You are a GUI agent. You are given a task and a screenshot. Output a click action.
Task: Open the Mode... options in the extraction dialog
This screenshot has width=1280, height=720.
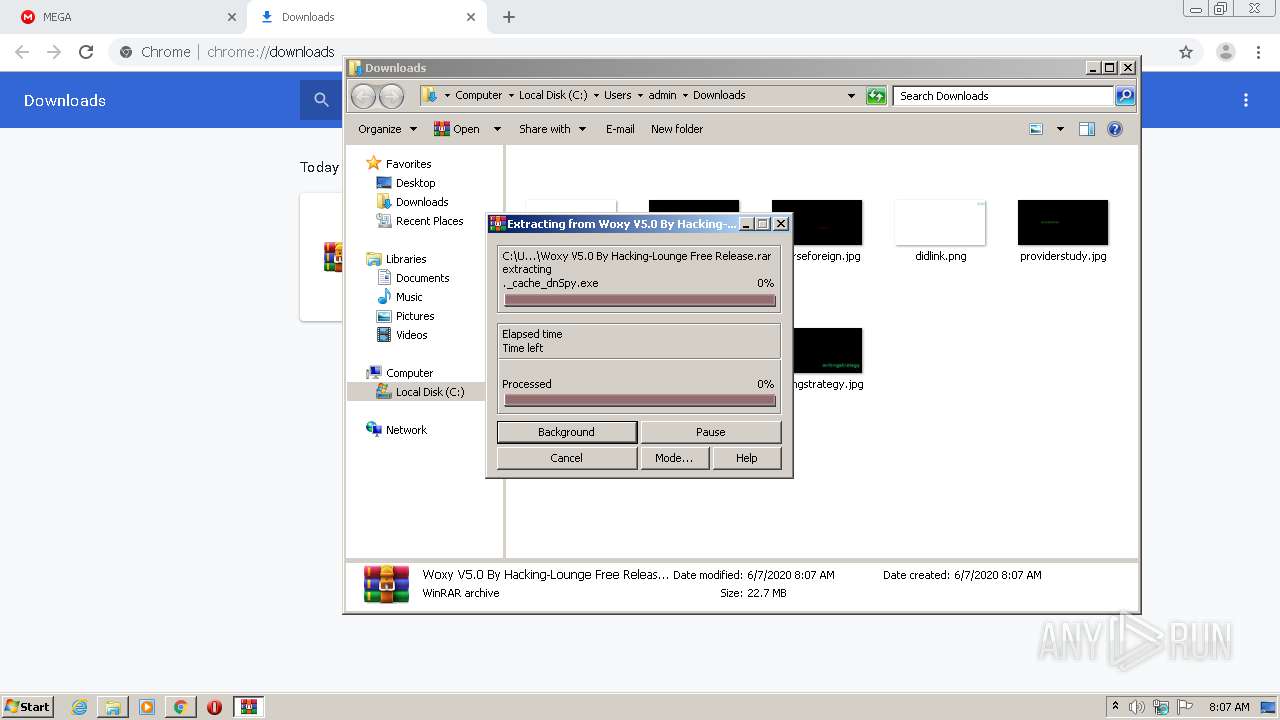coord(674,458)
